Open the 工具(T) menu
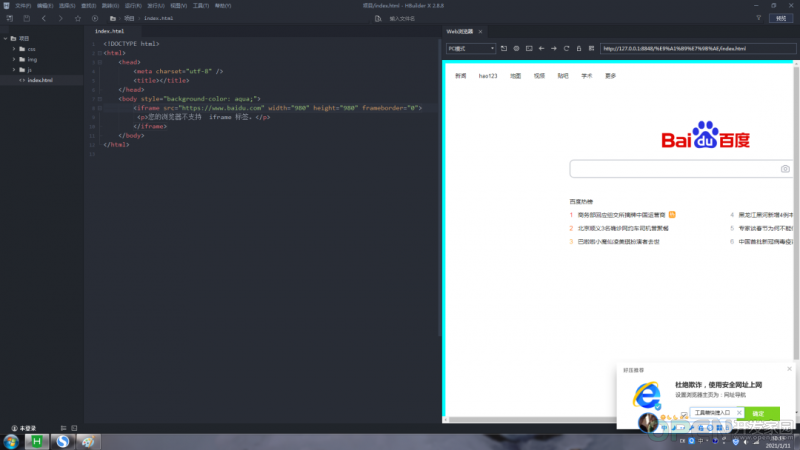 point(201,6)
